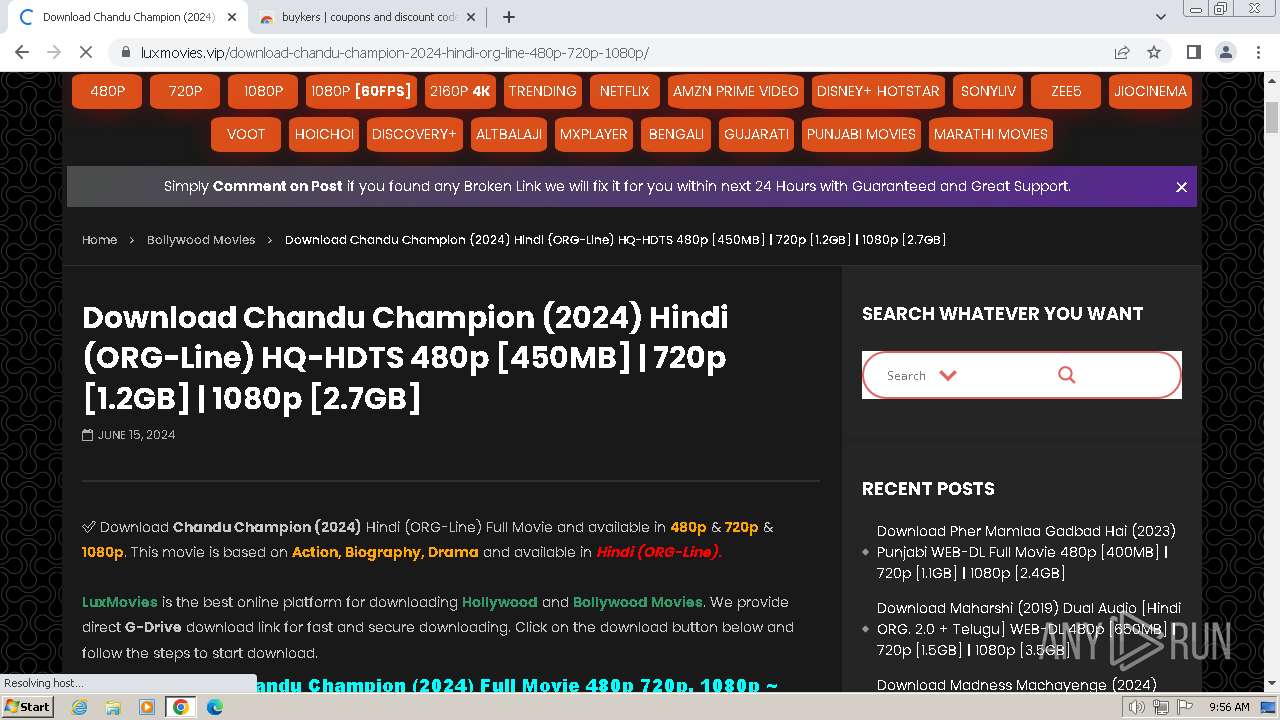Image resolution: width=1280 pixels, height=720 pixels.
Task: Open the media player taskbar icon
Action: 146,707
